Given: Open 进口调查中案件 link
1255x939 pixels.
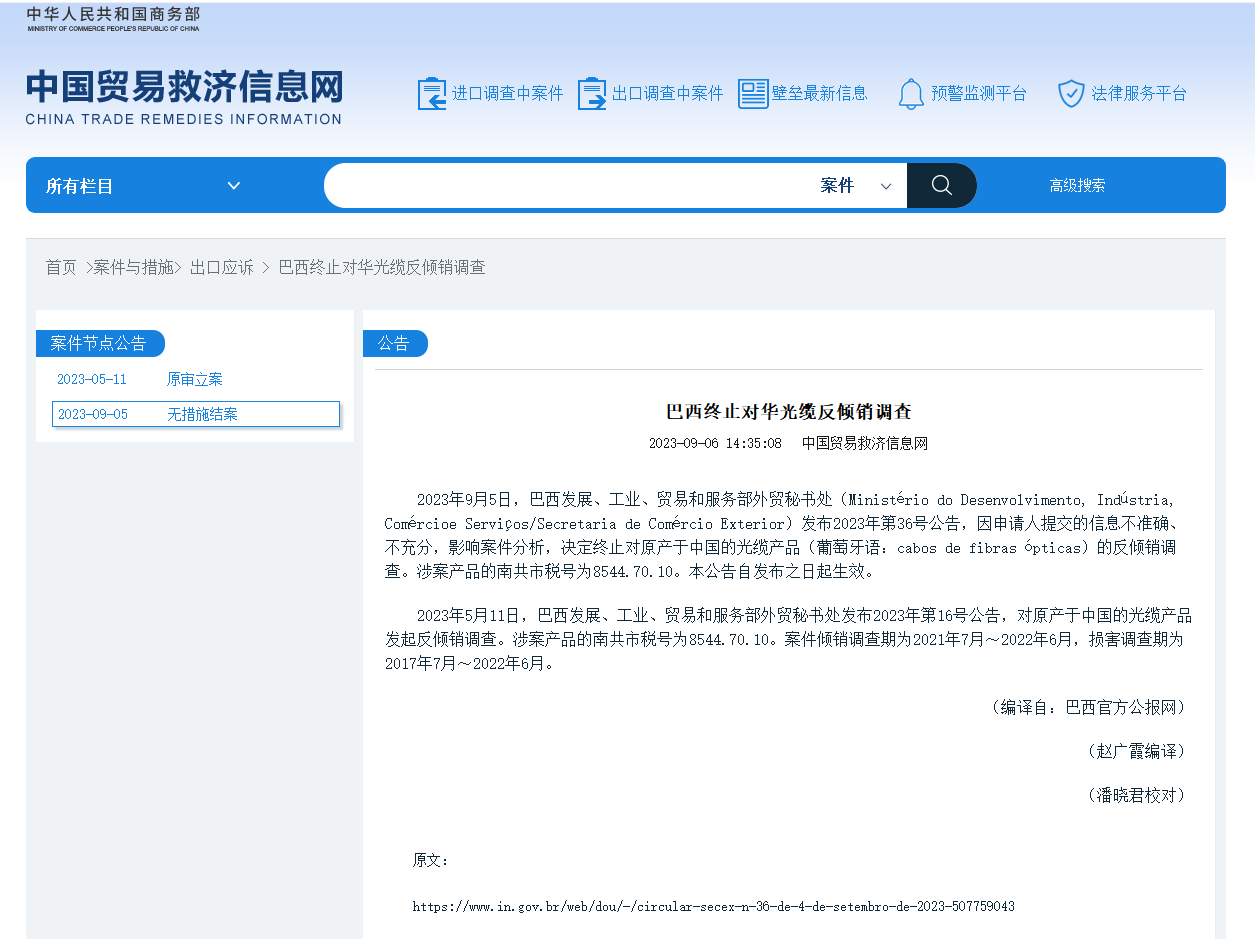Looking at the screenshot, I should coord(508,93).
